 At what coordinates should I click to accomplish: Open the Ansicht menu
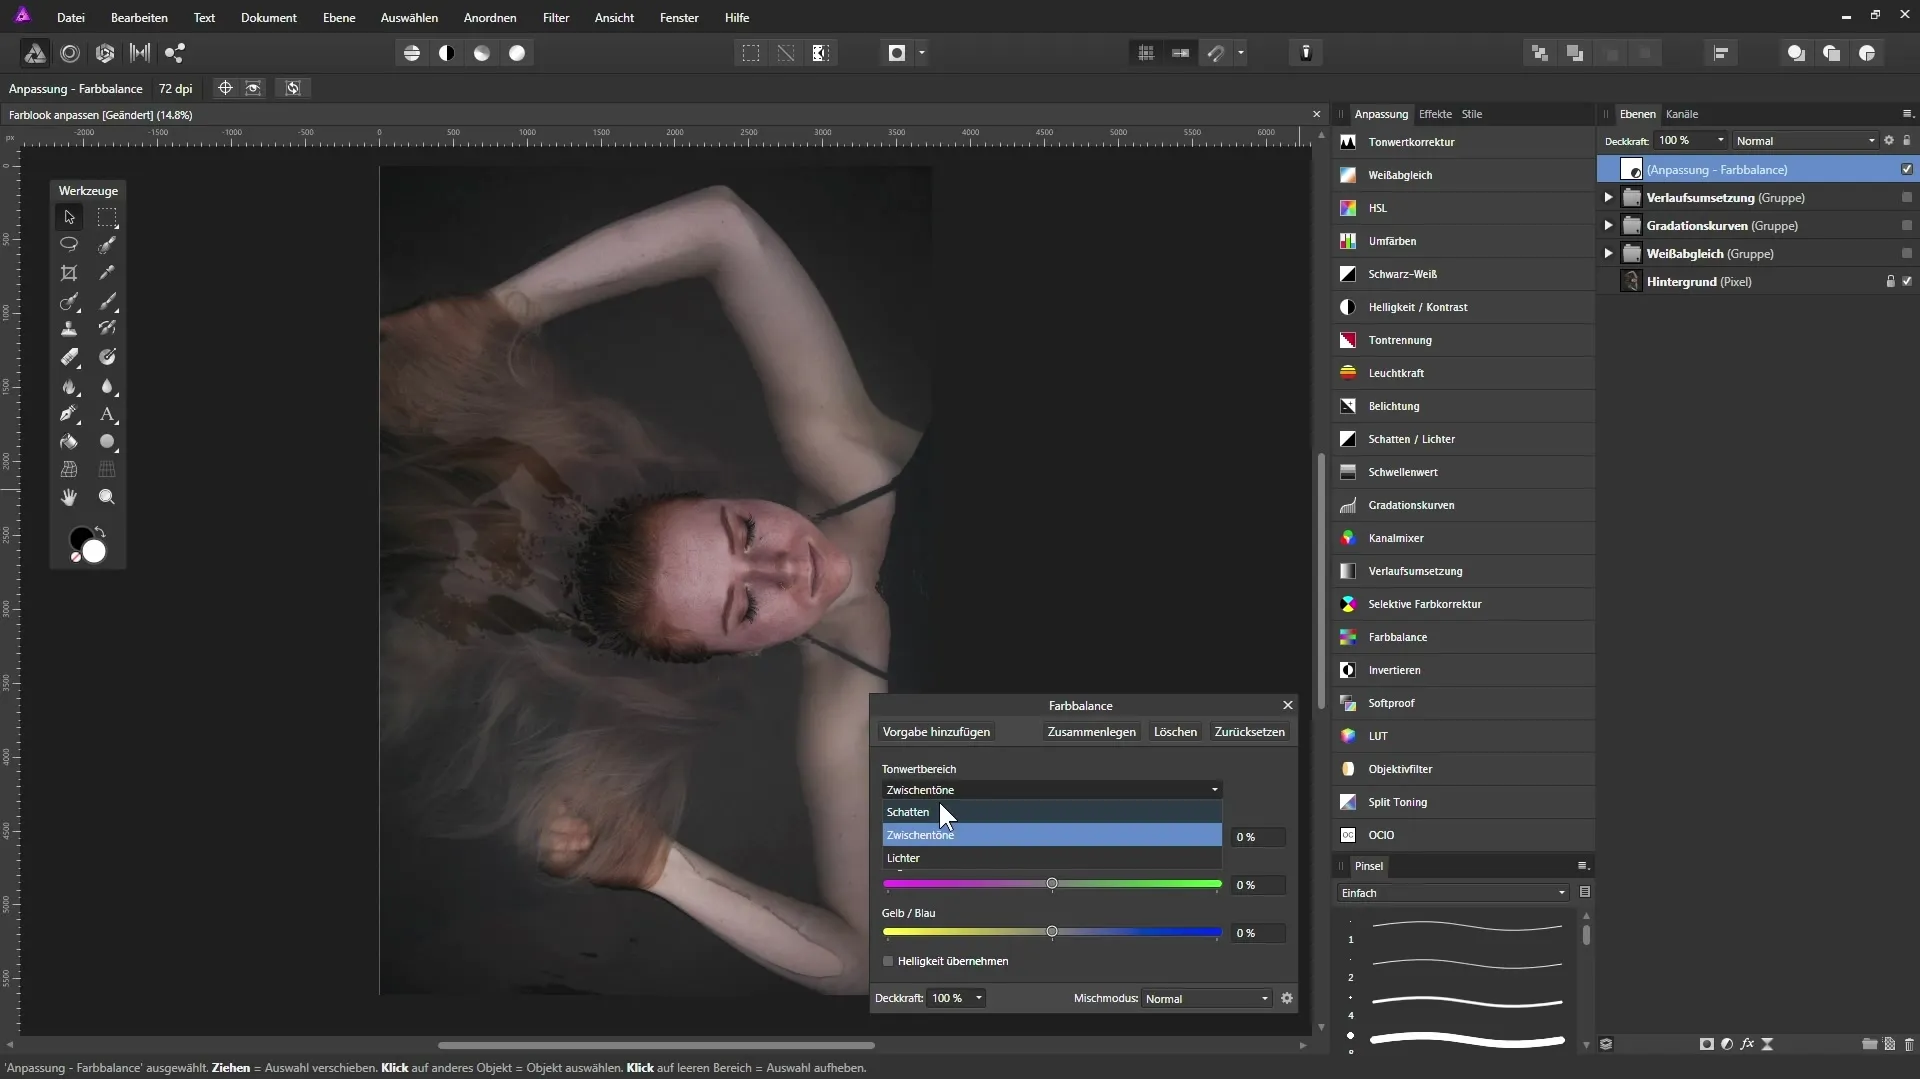click(614, 18)
